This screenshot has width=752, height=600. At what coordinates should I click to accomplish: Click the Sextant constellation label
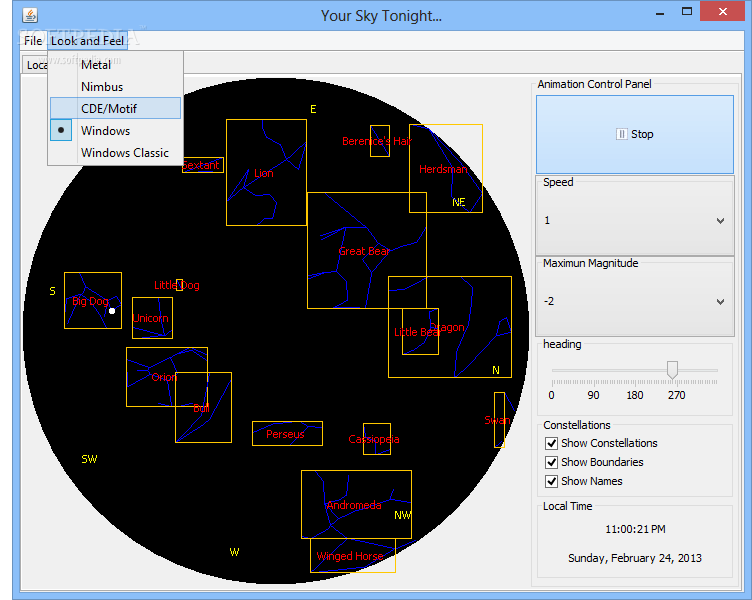click(201, 165)
